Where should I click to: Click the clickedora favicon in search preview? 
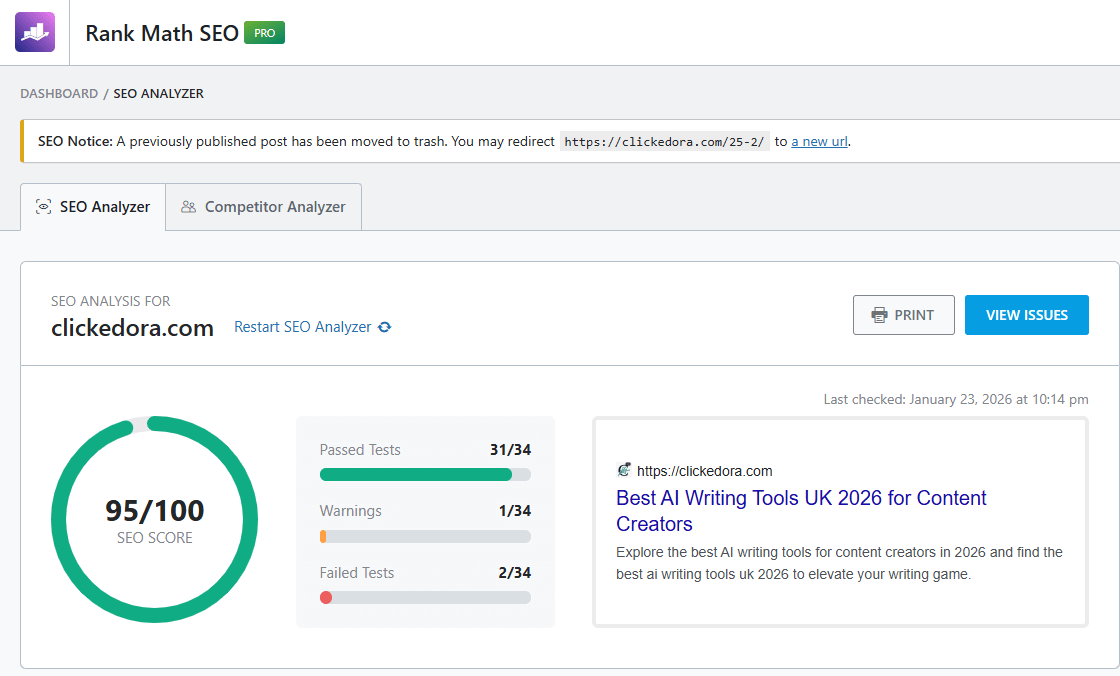(x=624, y=470)
